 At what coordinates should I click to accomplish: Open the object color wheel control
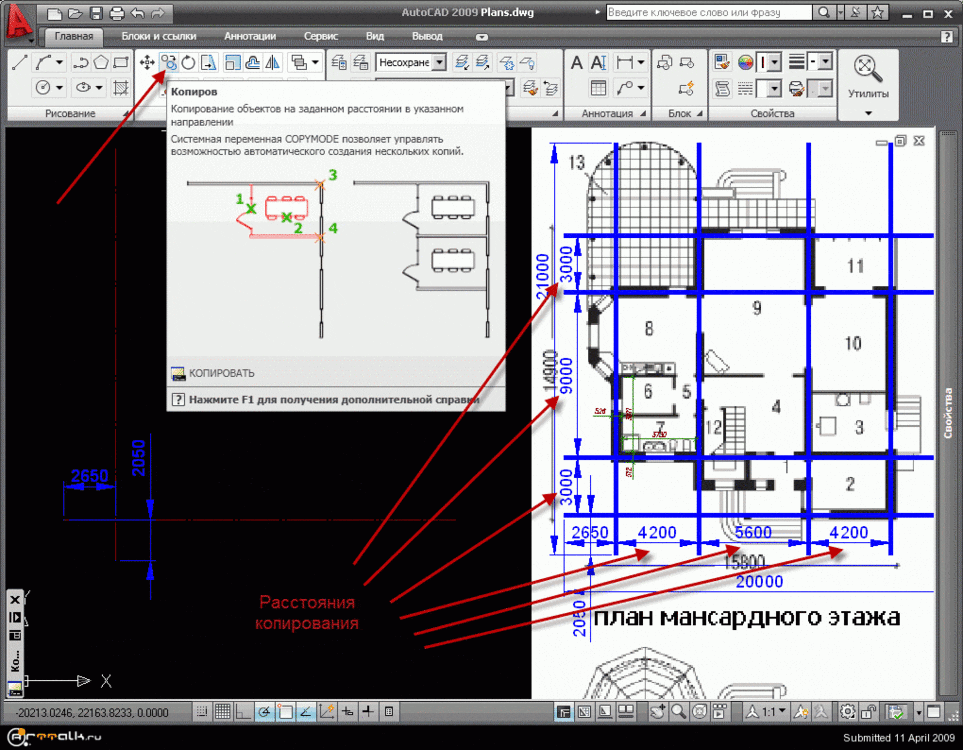click(745, 62)
